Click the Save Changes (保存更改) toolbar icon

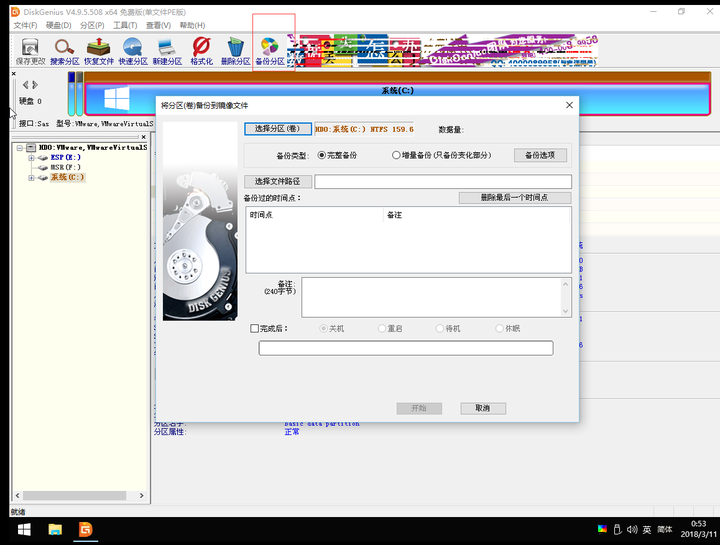coord(30,51)
